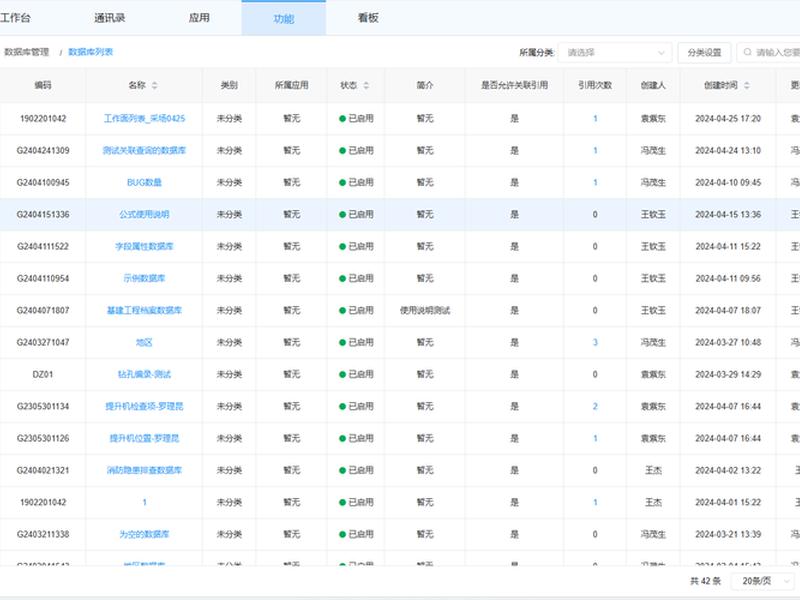This screenshot has height=600, width=800.
Task: Open the 地区 database link
Action: 144,342
